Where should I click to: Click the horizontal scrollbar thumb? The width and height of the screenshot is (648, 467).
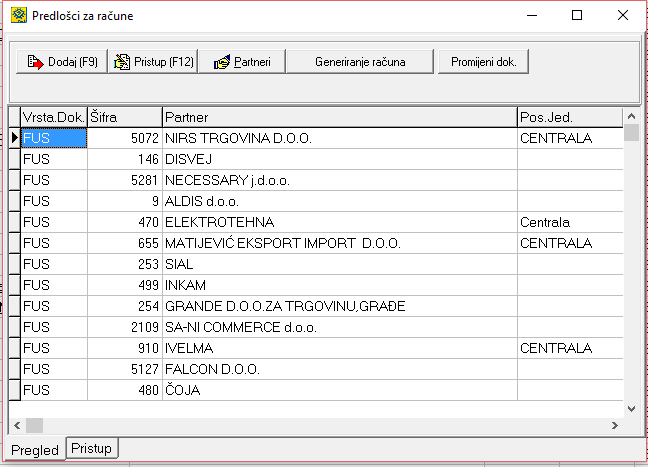34,425
